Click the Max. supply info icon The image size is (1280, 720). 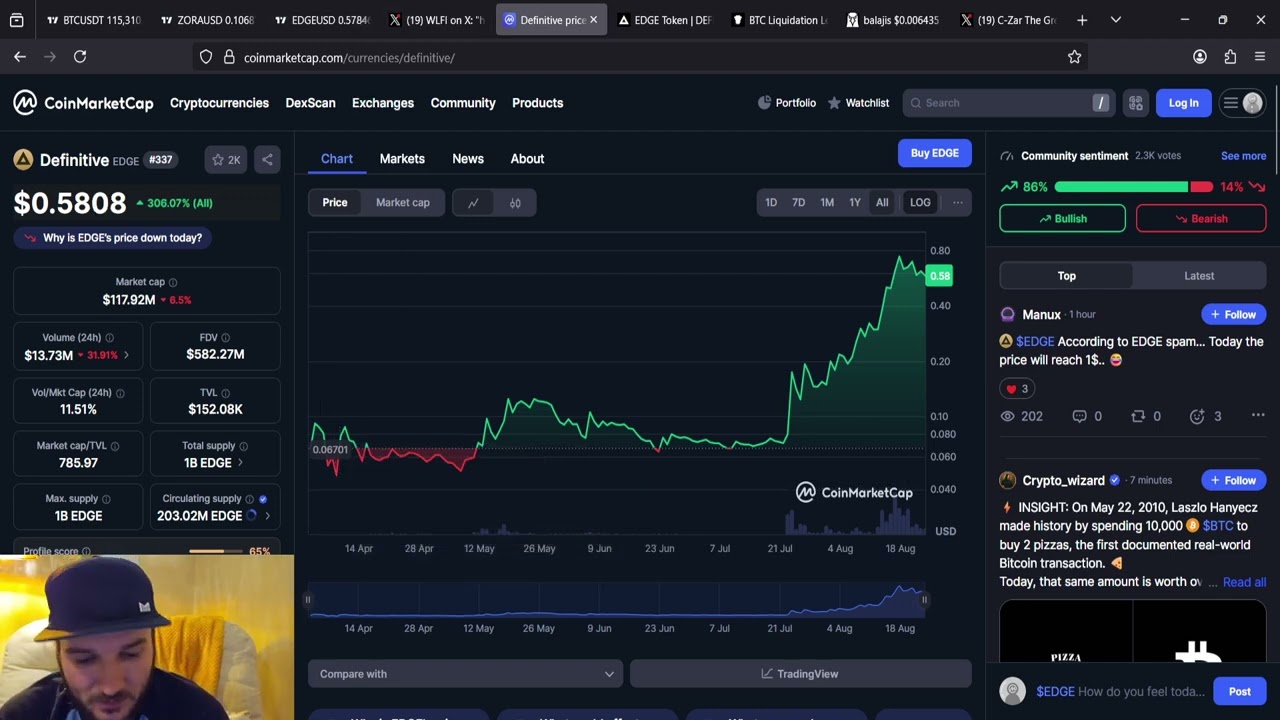tap(106, 499)
